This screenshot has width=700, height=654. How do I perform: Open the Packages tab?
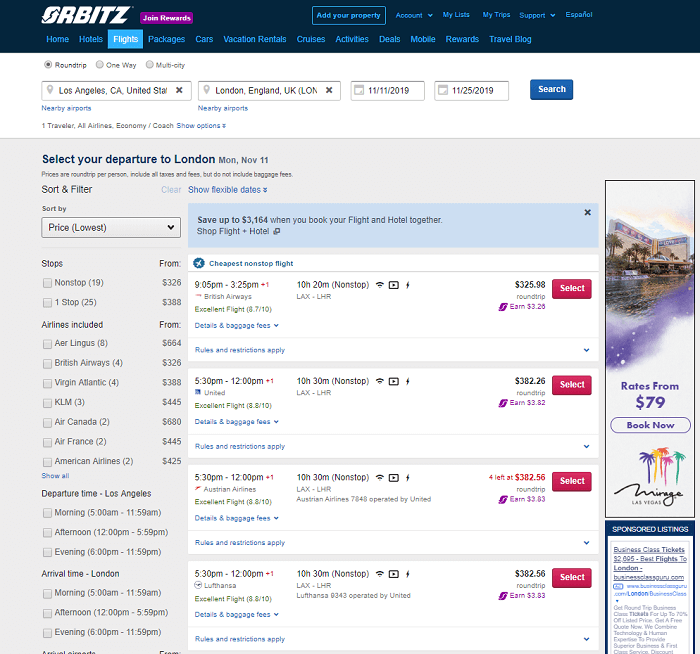point(167,39)
